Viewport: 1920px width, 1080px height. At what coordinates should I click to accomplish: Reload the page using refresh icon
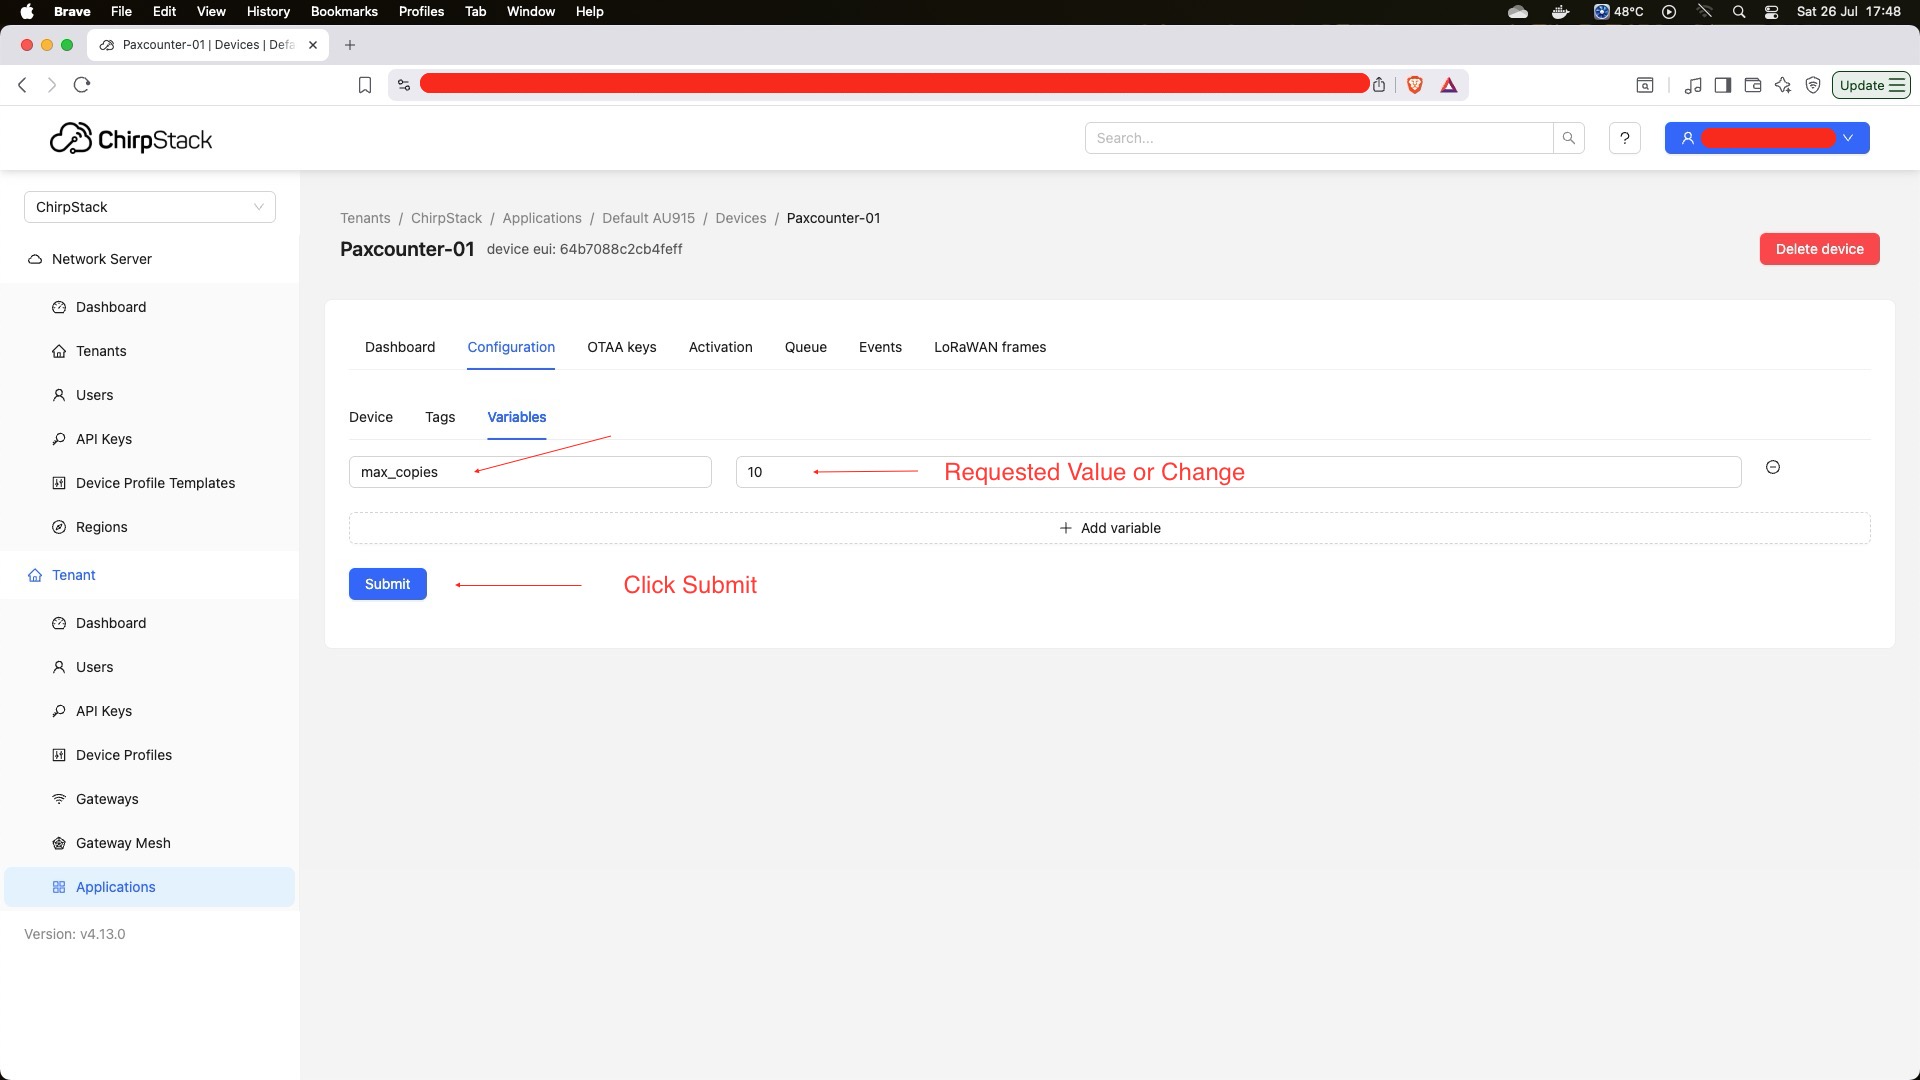point(82,85)
